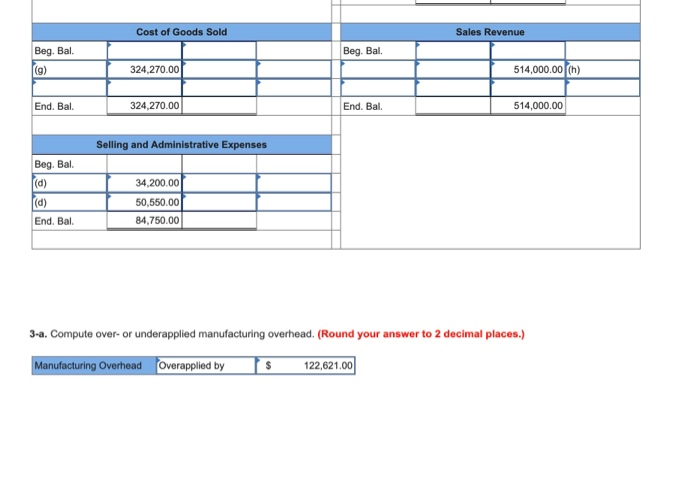Click End. Bal. label under Sales Revenue

pos(362,106)
